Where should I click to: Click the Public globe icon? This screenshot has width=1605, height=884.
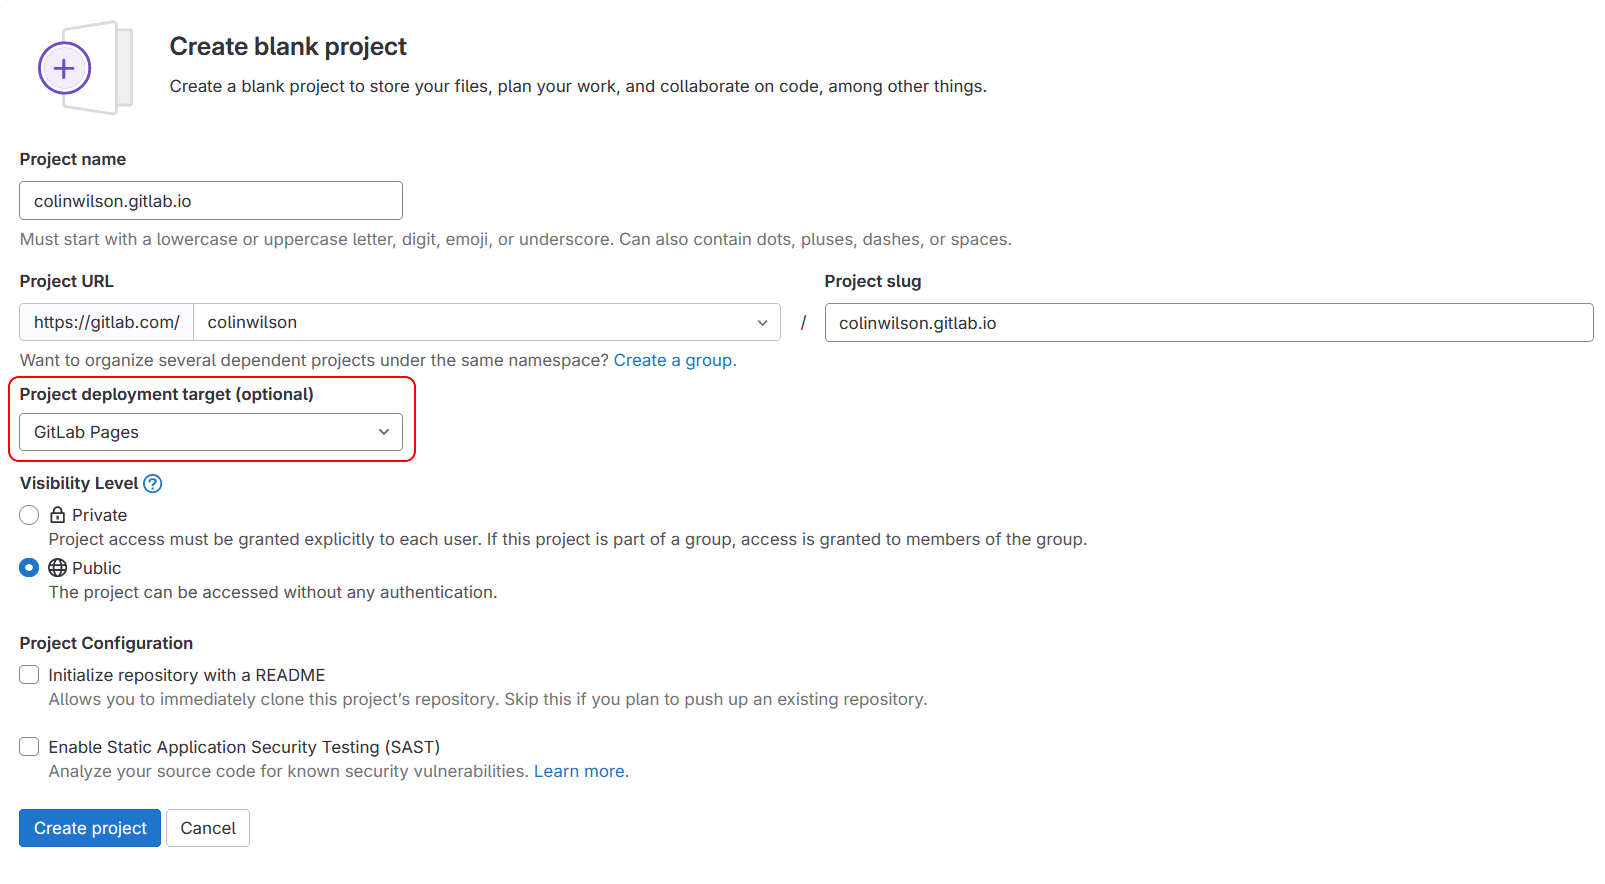tap(58, 568)
